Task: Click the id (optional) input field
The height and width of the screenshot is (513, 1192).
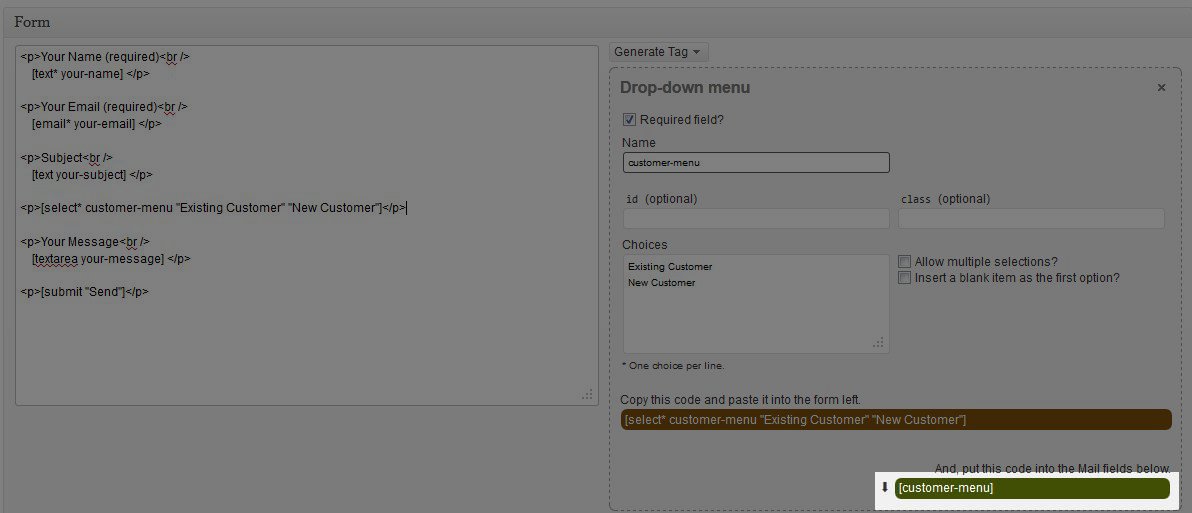Action: click(755, 218)
